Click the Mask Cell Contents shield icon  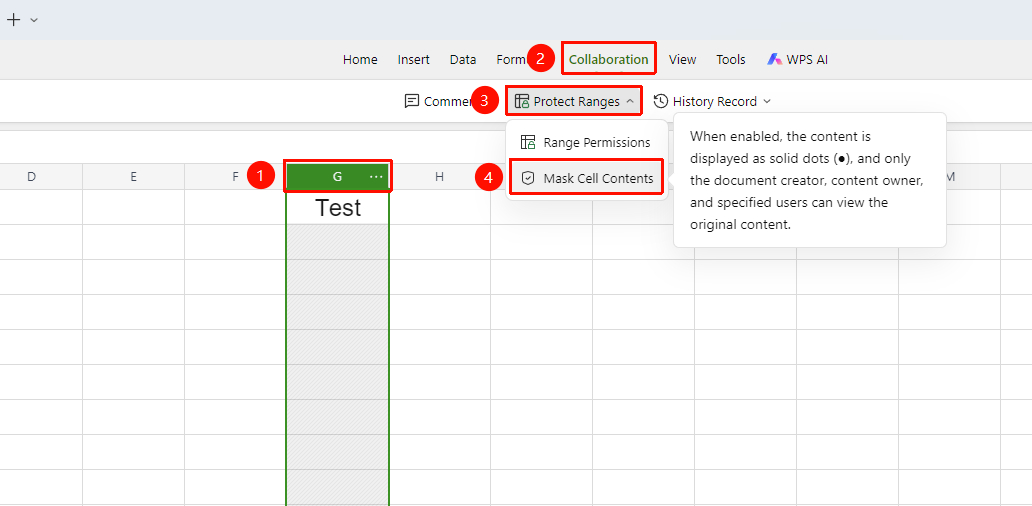coord(528,178)
